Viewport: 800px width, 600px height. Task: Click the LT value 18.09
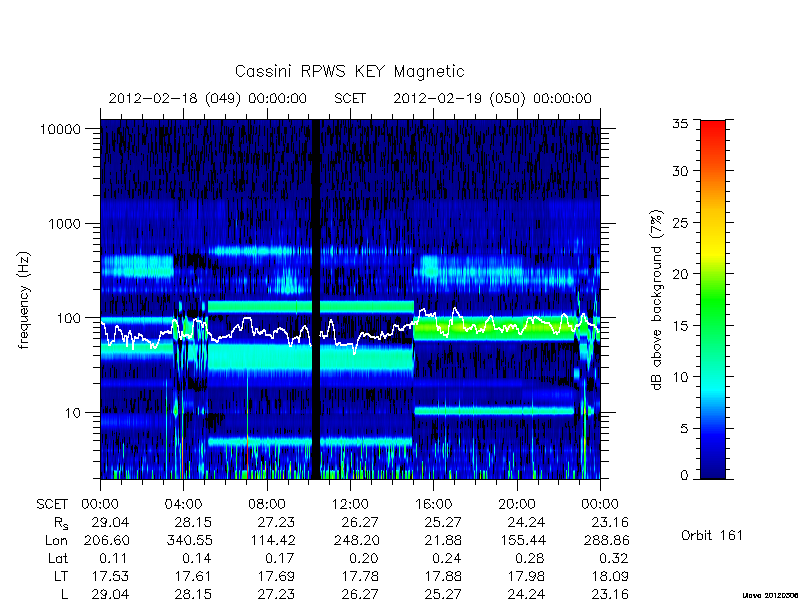(610, 577)
